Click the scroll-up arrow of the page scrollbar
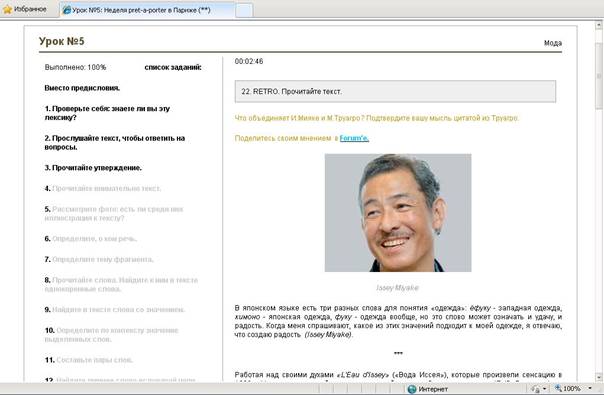604x395 pixels. (x=599, y=25)
